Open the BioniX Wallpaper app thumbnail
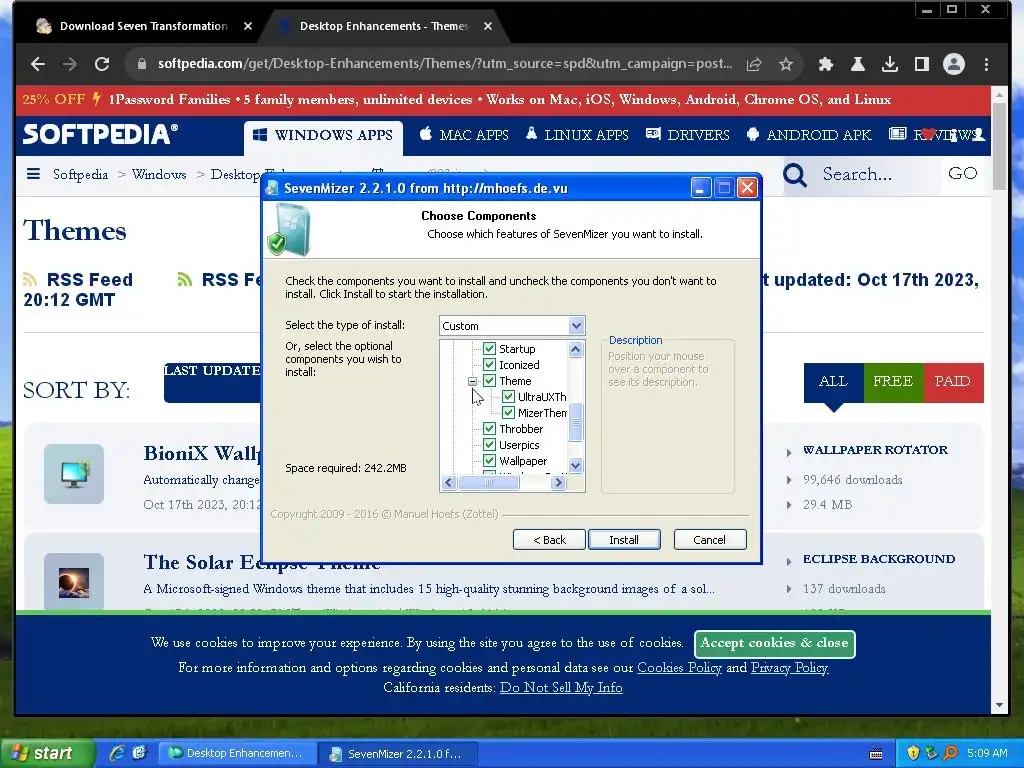Screen dimensions: 1024x768 (74, 473)
